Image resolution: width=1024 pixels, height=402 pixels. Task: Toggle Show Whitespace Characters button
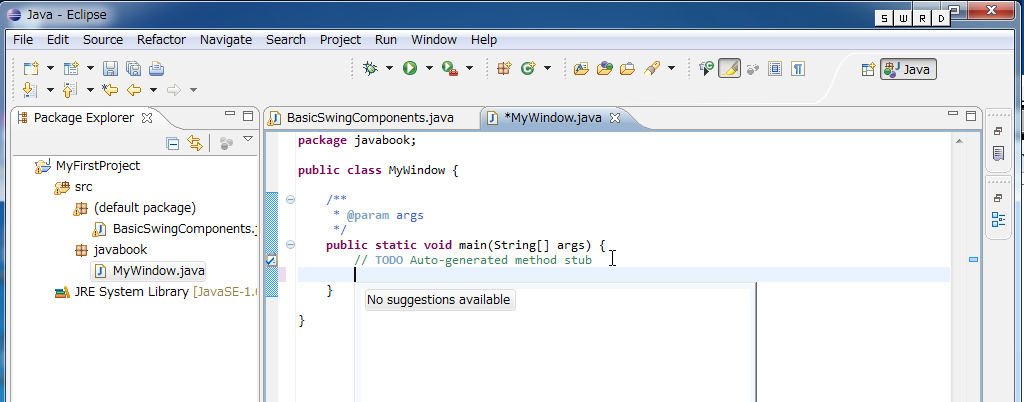tap(798, 68)
